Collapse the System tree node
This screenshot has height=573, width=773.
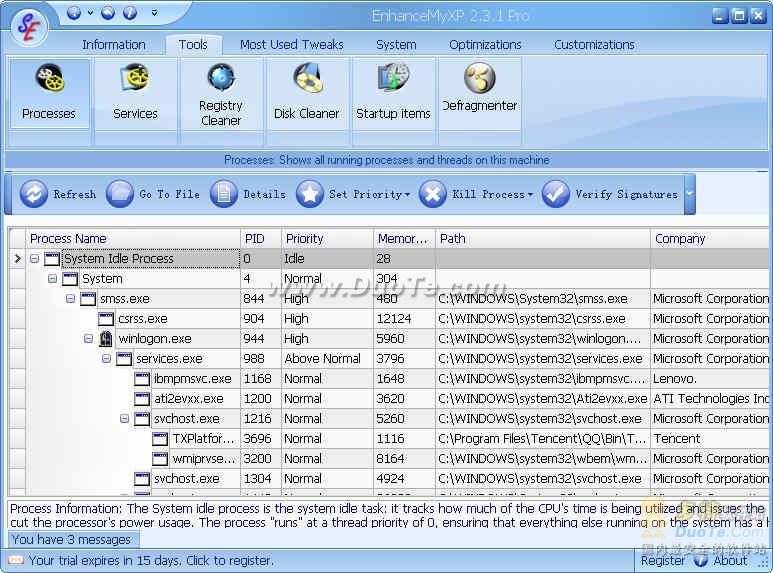click(53, 279)
